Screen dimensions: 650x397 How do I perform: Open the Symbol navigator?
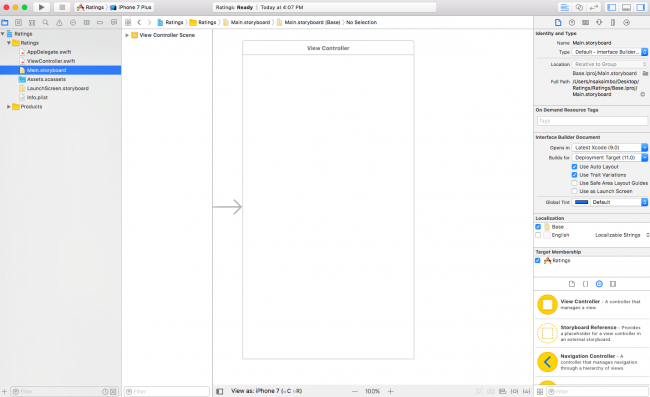click(32, 22)
